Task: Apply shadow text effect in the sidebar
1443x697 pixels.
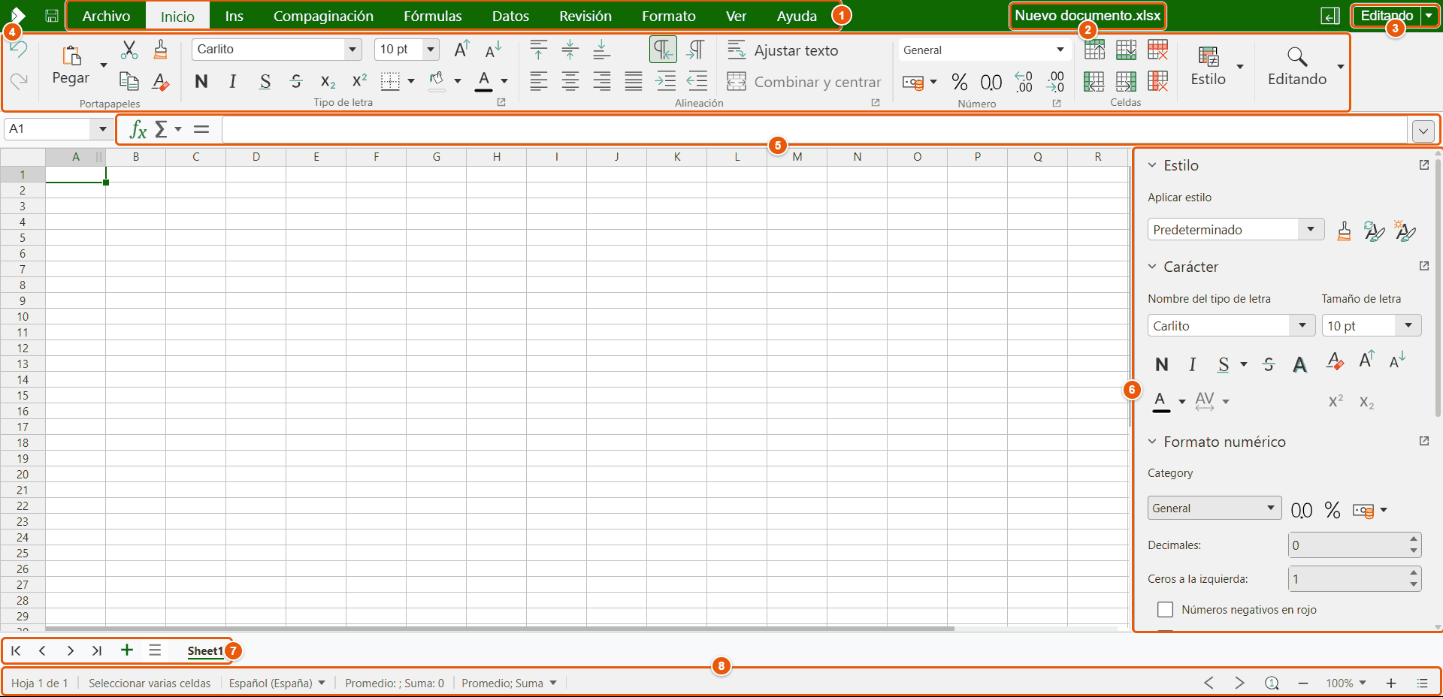Action: tap(1300, 365)
